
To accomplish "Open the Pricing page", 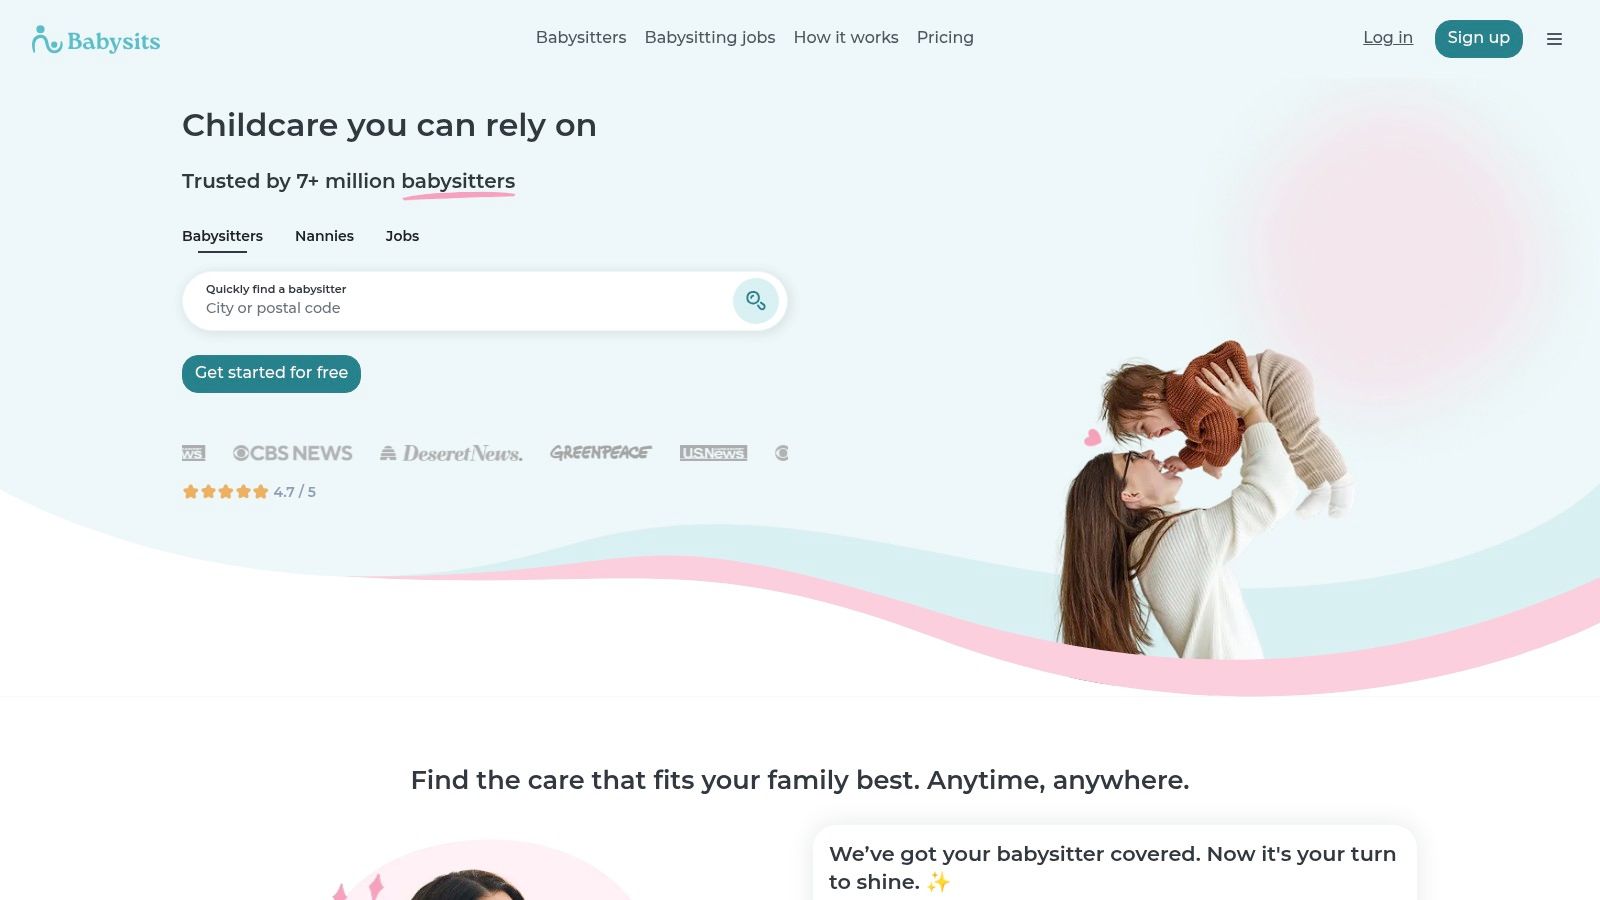I will coord(945,37).
